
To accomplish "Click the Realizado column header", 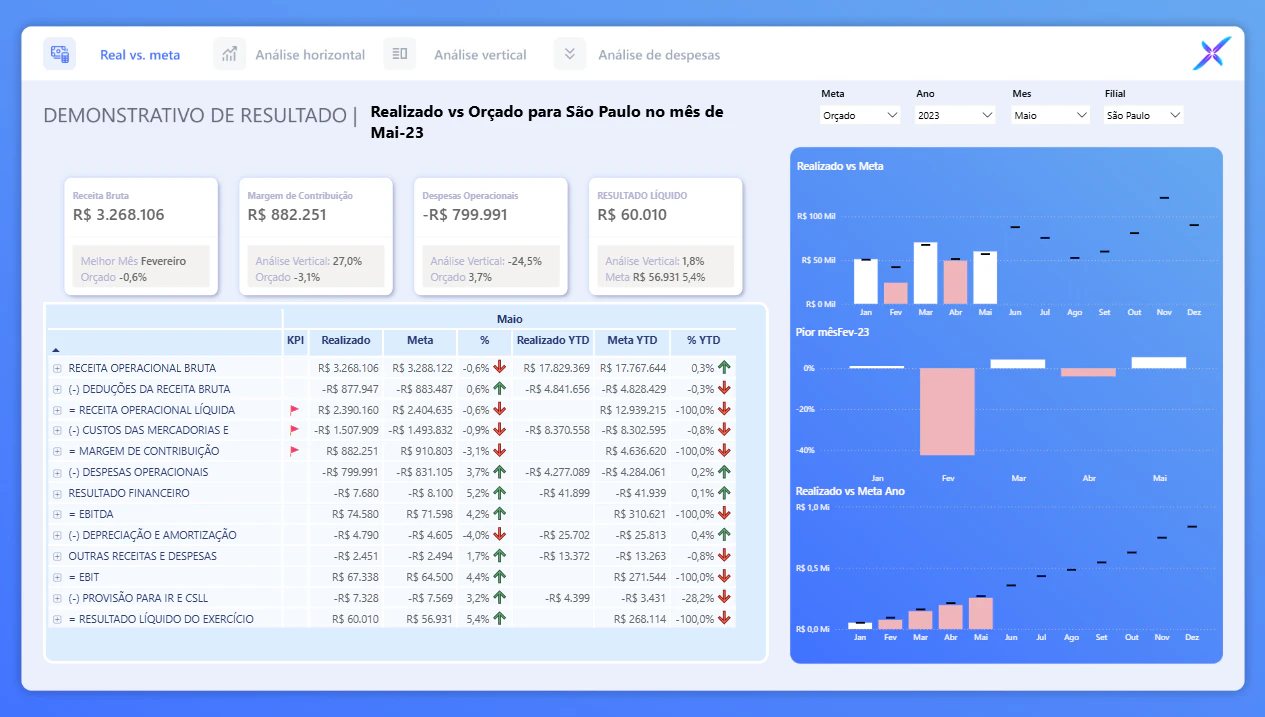I will coord(345,340).
